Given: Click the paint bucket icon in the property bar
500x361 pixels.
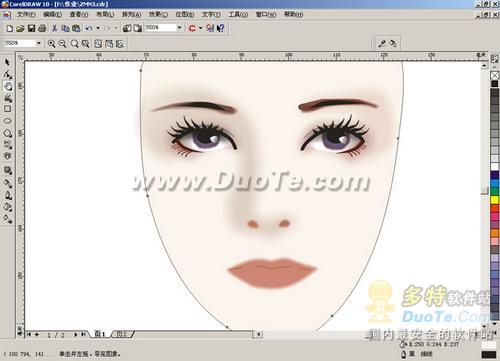Looking at the screenshot, I should [393, 43].
